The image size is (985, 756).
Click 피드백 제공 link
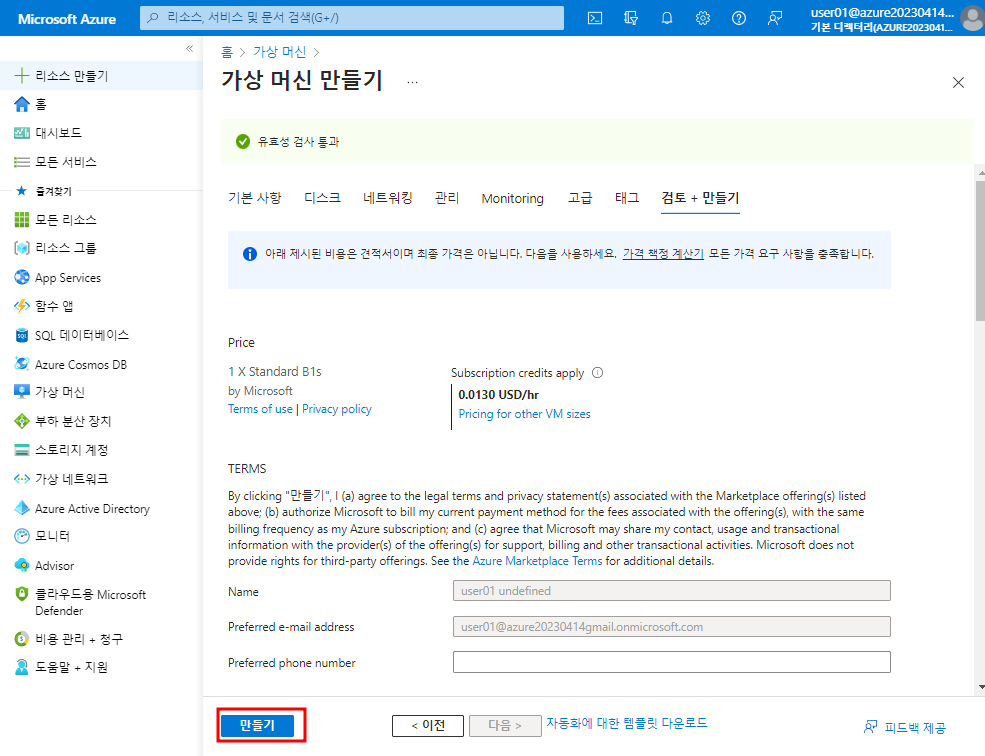point(905,727)
